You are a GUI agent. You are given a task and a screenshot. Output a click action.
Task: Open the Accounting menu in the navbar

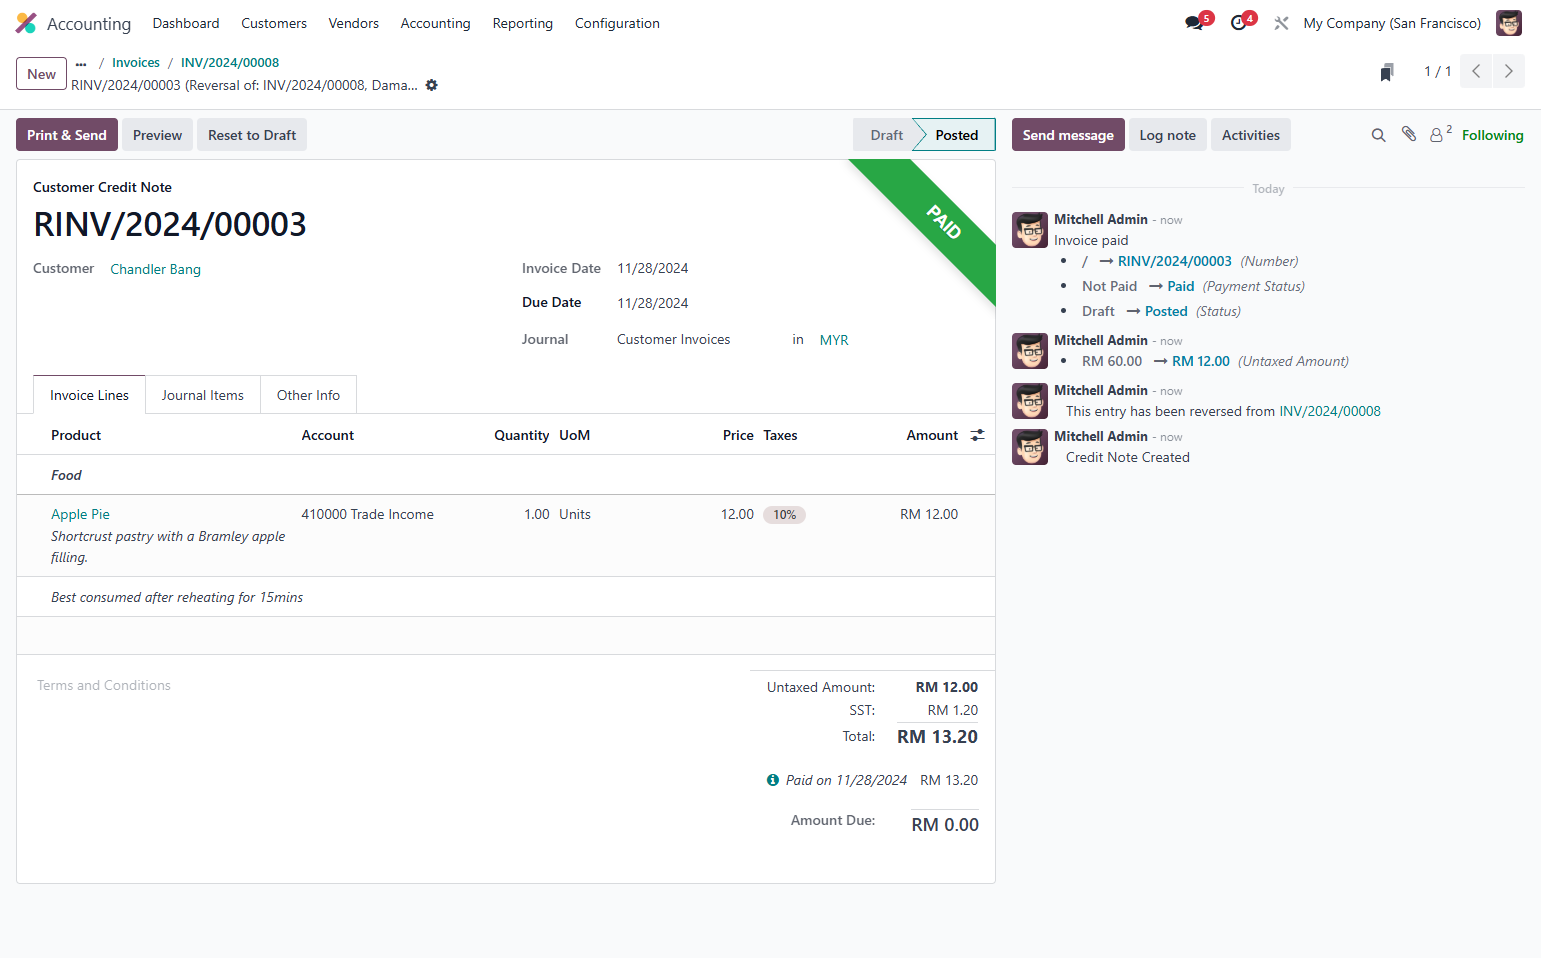[x=435, y=23]
